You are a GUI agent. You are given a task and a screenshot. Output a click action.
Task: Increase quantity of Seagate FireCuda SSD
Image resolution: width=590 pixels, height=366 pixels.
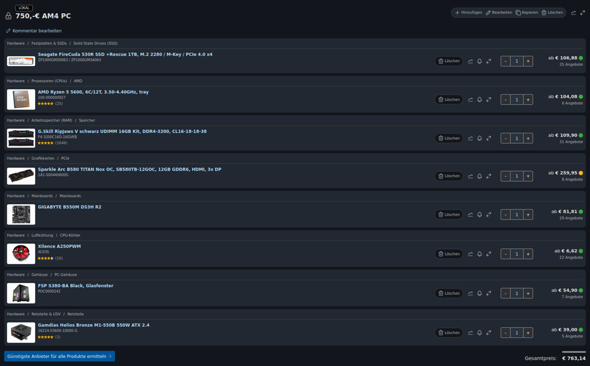[x=528, y=61]
